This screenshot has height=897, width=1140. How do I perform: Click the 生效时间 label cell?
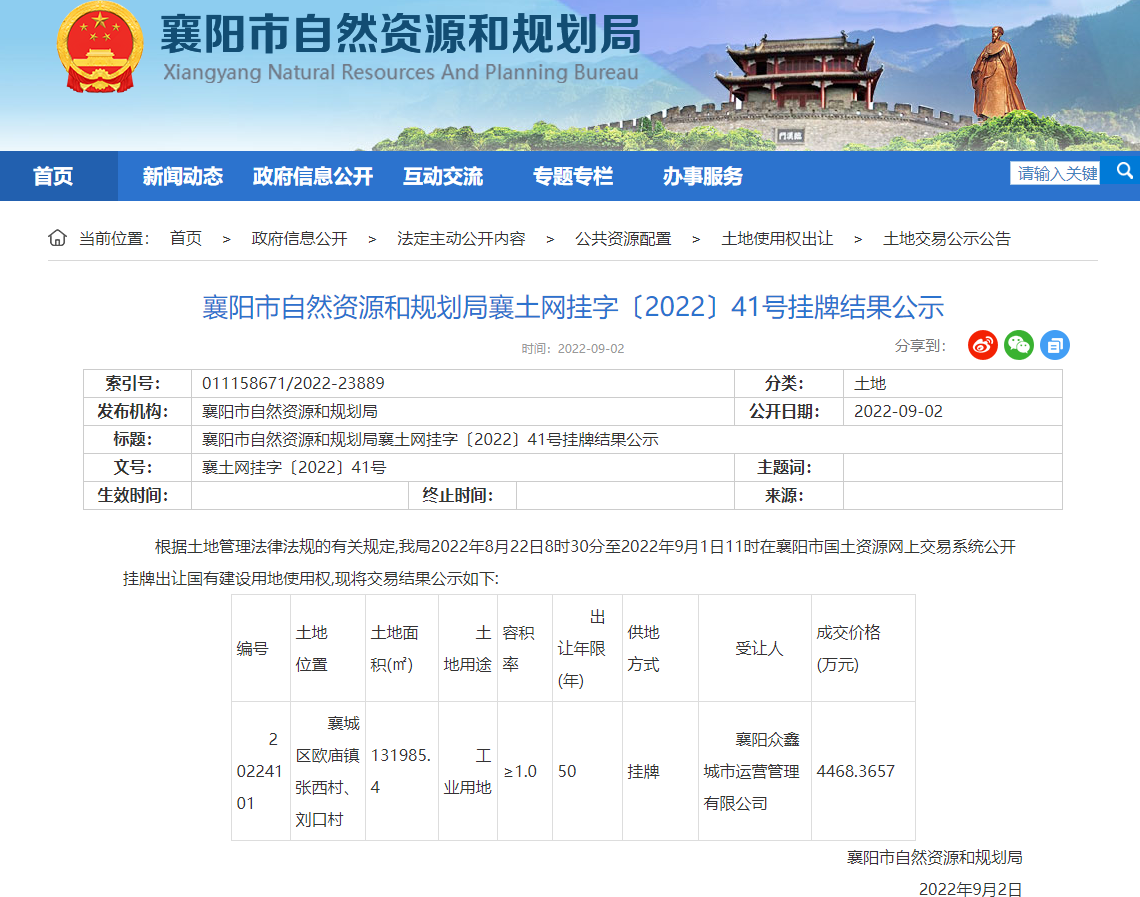point(137,496)
